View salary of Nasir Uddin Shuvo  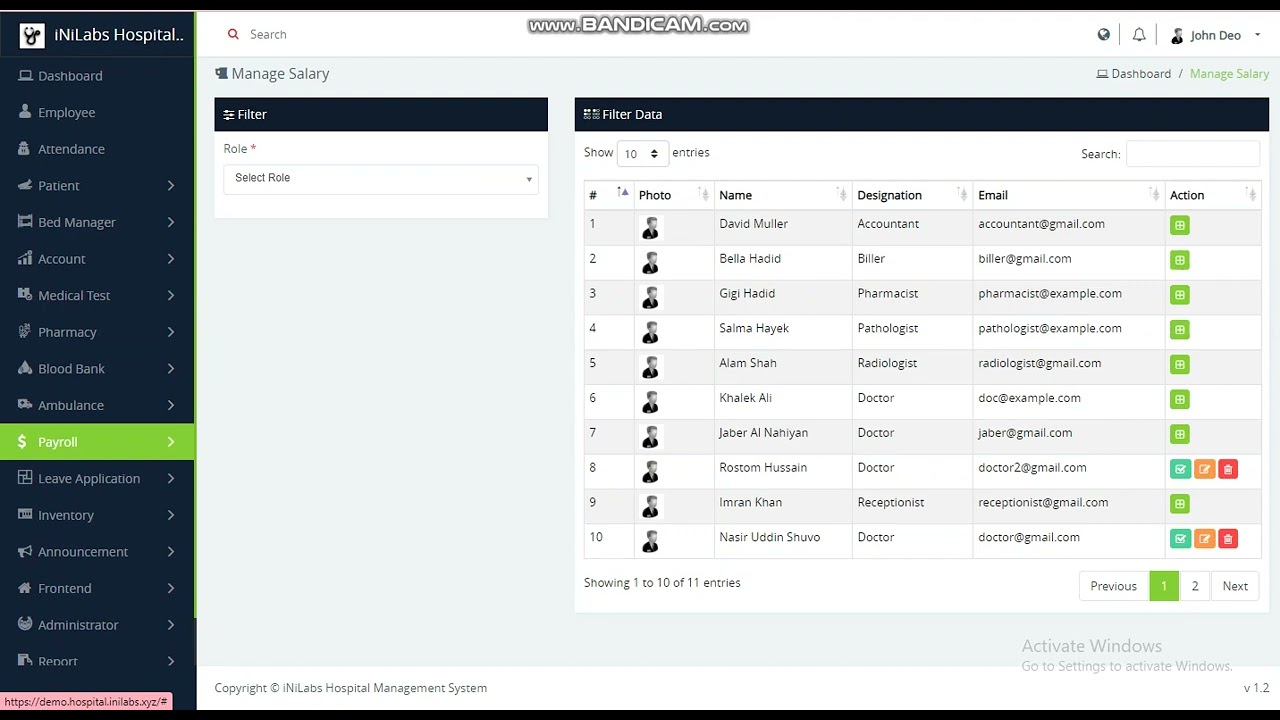pyautogui.click(x=1180, y=539)
